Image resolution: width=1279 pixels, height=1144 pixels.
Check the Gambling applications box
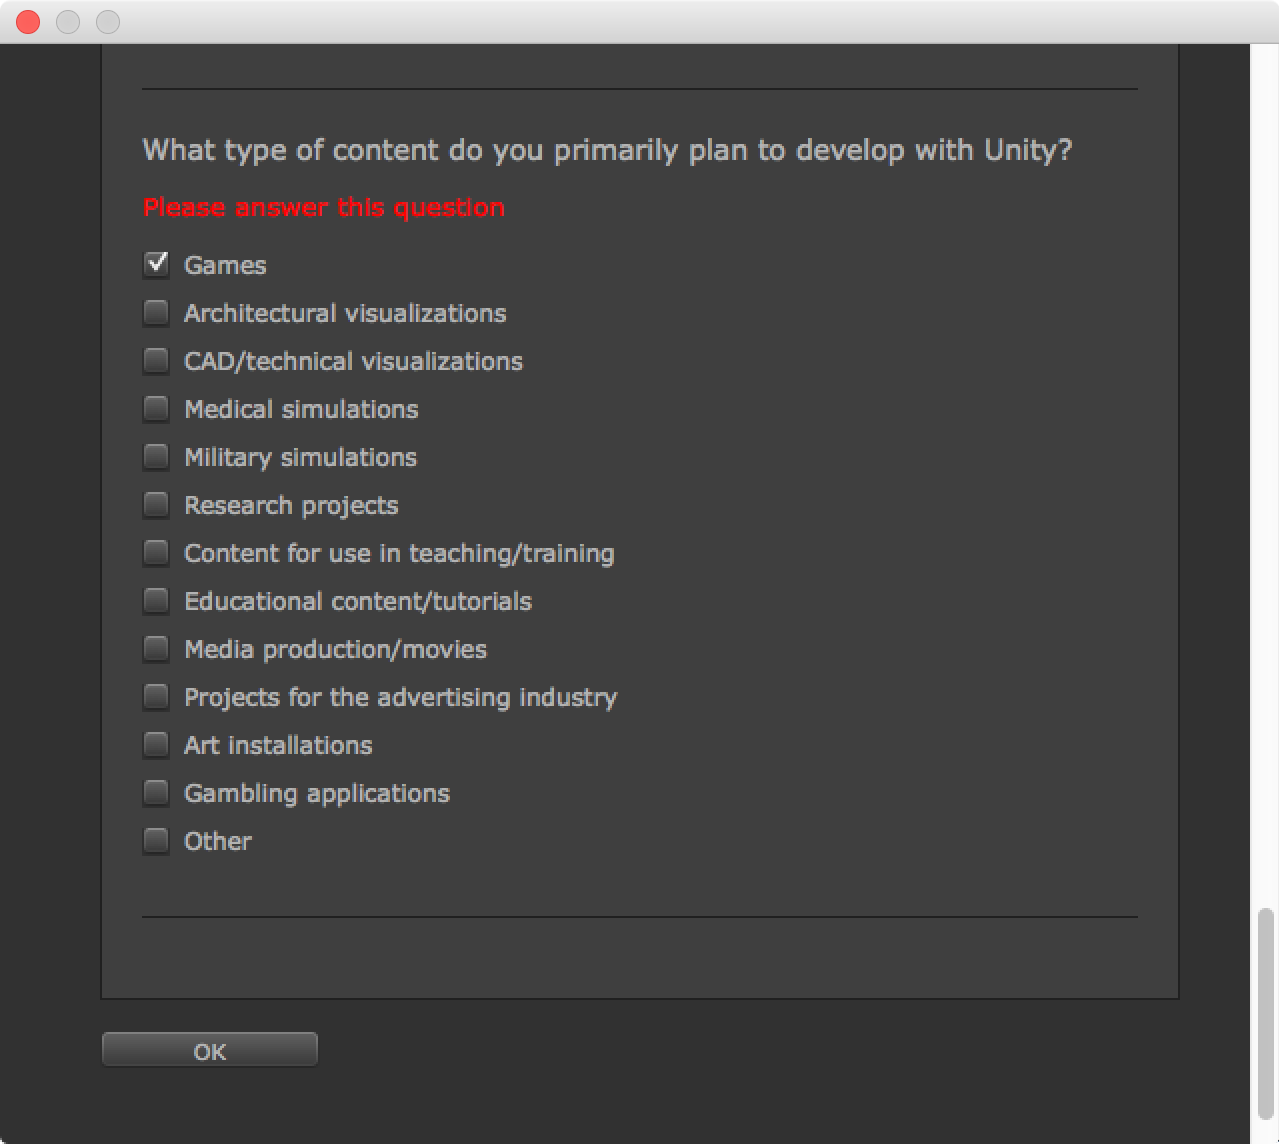(x=156, y=793)
